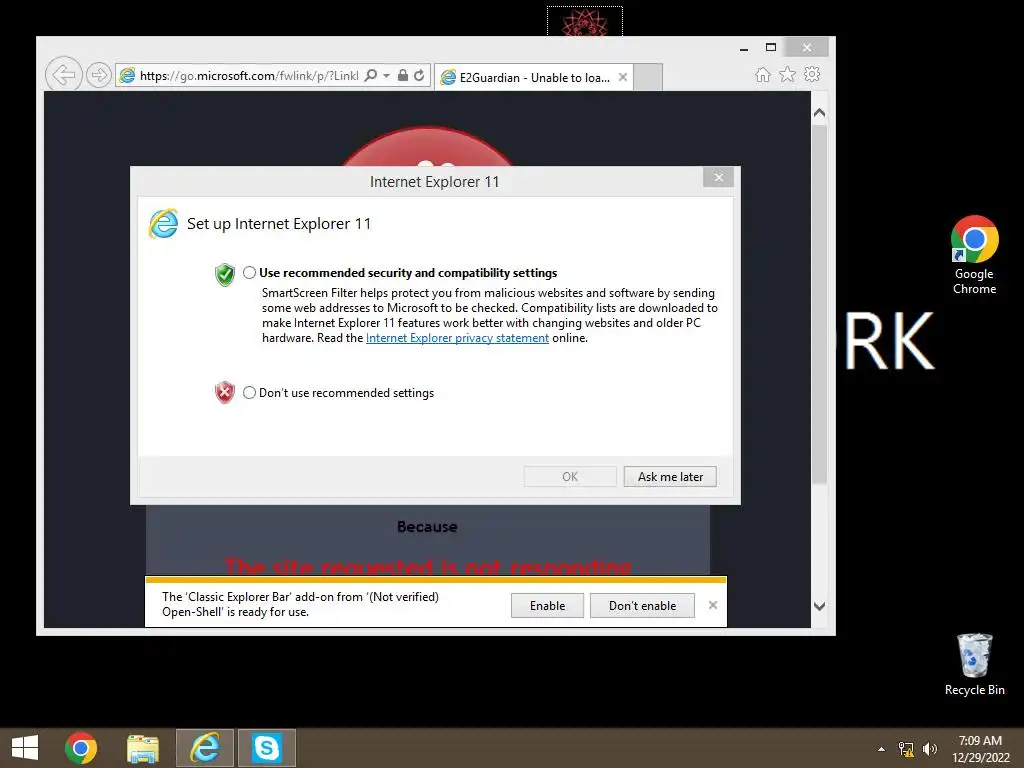Open a new tab with the blank tab button
The width and height of the screenshot is (1024, 768).
coord(648,78)
